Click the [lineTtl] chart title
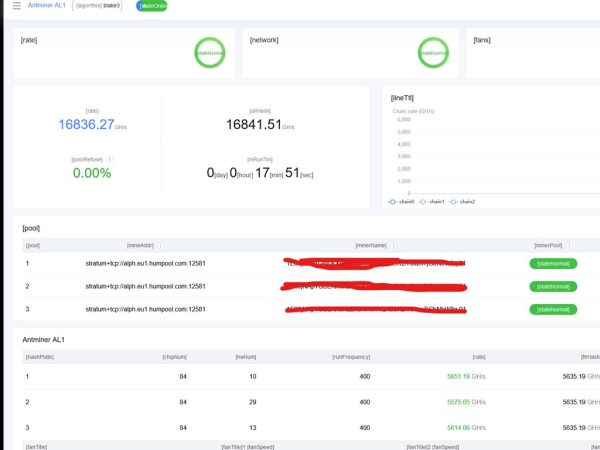The height and width of the screenshot is (450, 600). pyautogui.click(x=402, y=98)
